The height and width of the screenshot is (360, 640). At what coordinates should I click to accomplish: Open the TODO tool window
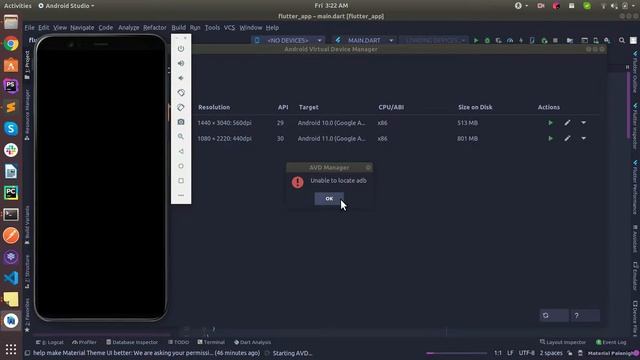(178, 342)
